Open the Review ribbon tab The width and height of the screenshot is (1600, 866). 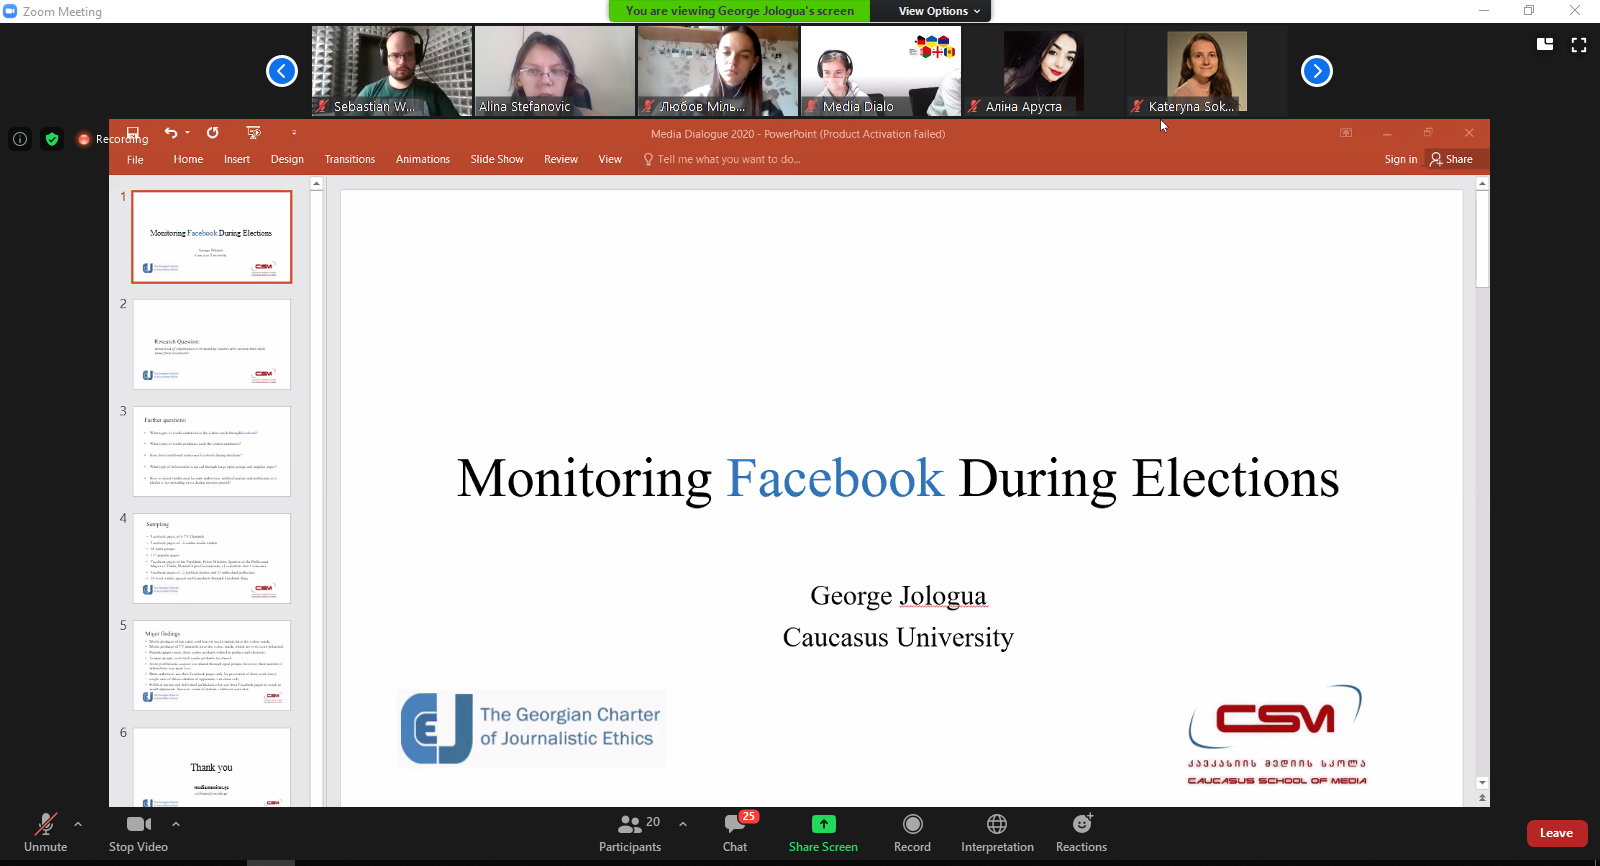[x=561, y=159]
